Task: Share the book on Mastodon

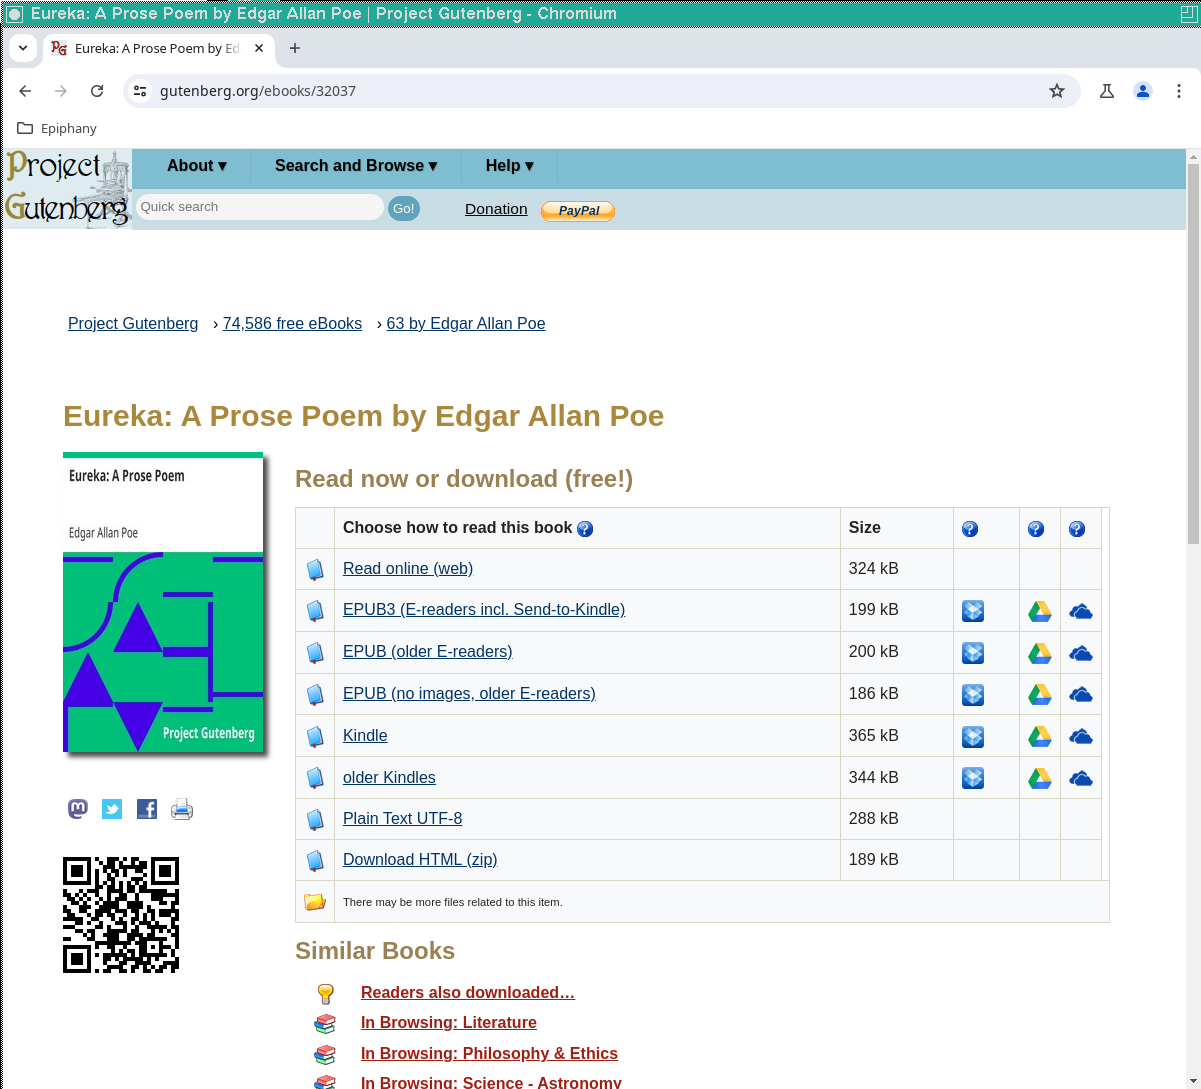Action: pos(78,809)
